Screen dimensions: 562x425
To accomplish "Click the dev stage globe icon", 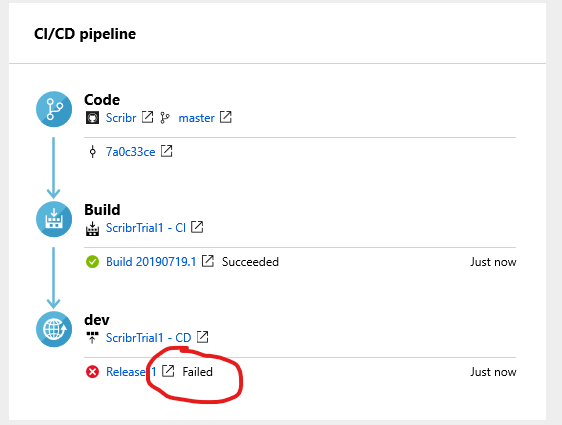I will (x=54, y=329).
